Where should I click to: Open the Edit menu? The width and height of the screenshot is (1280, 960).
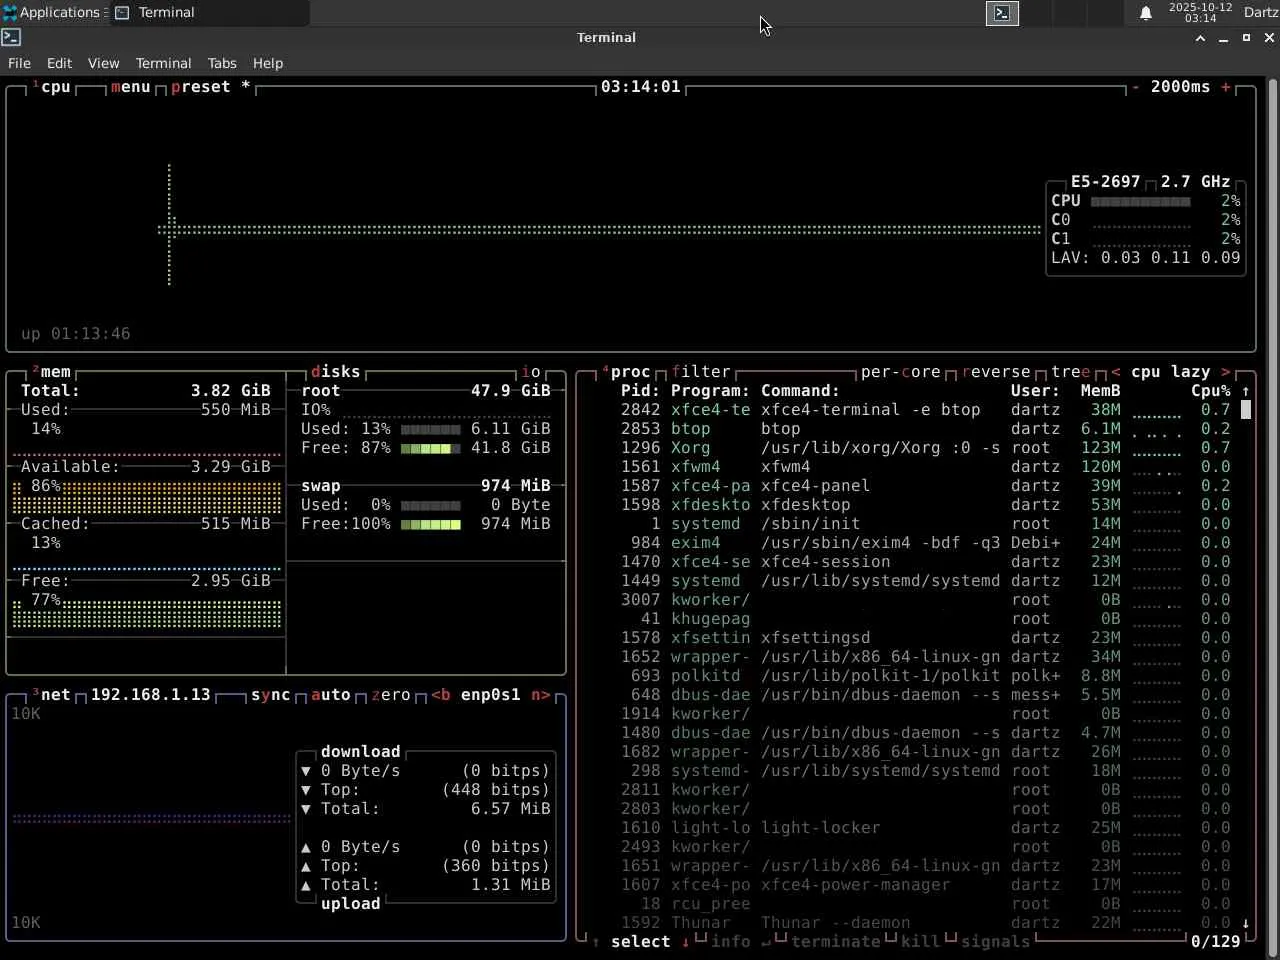(x=59, y=63)
